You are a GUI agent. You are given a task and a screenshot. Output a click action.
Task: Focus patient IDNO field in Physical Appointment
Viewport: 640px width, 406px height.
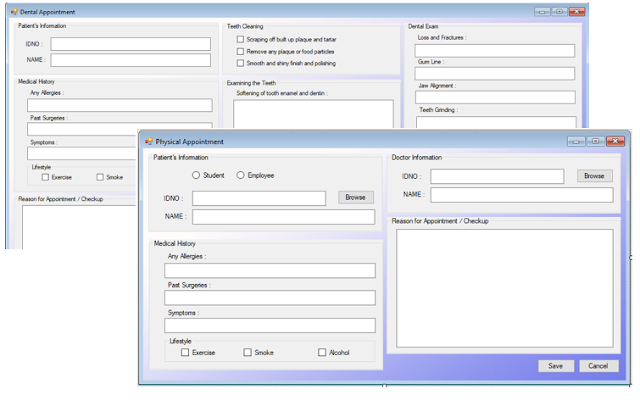click(x=259, y=199)
